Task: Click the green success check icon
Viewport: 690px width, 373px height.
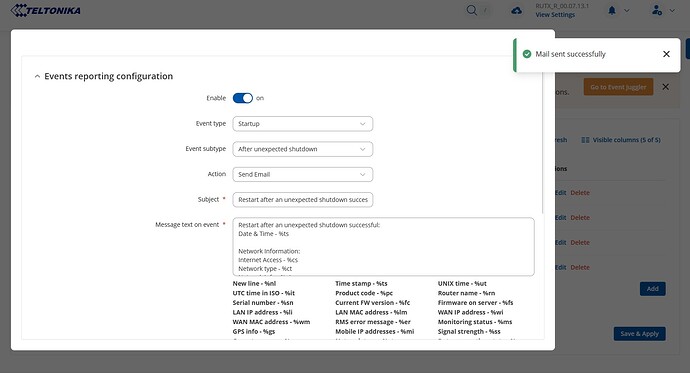Action: [527, 54]
